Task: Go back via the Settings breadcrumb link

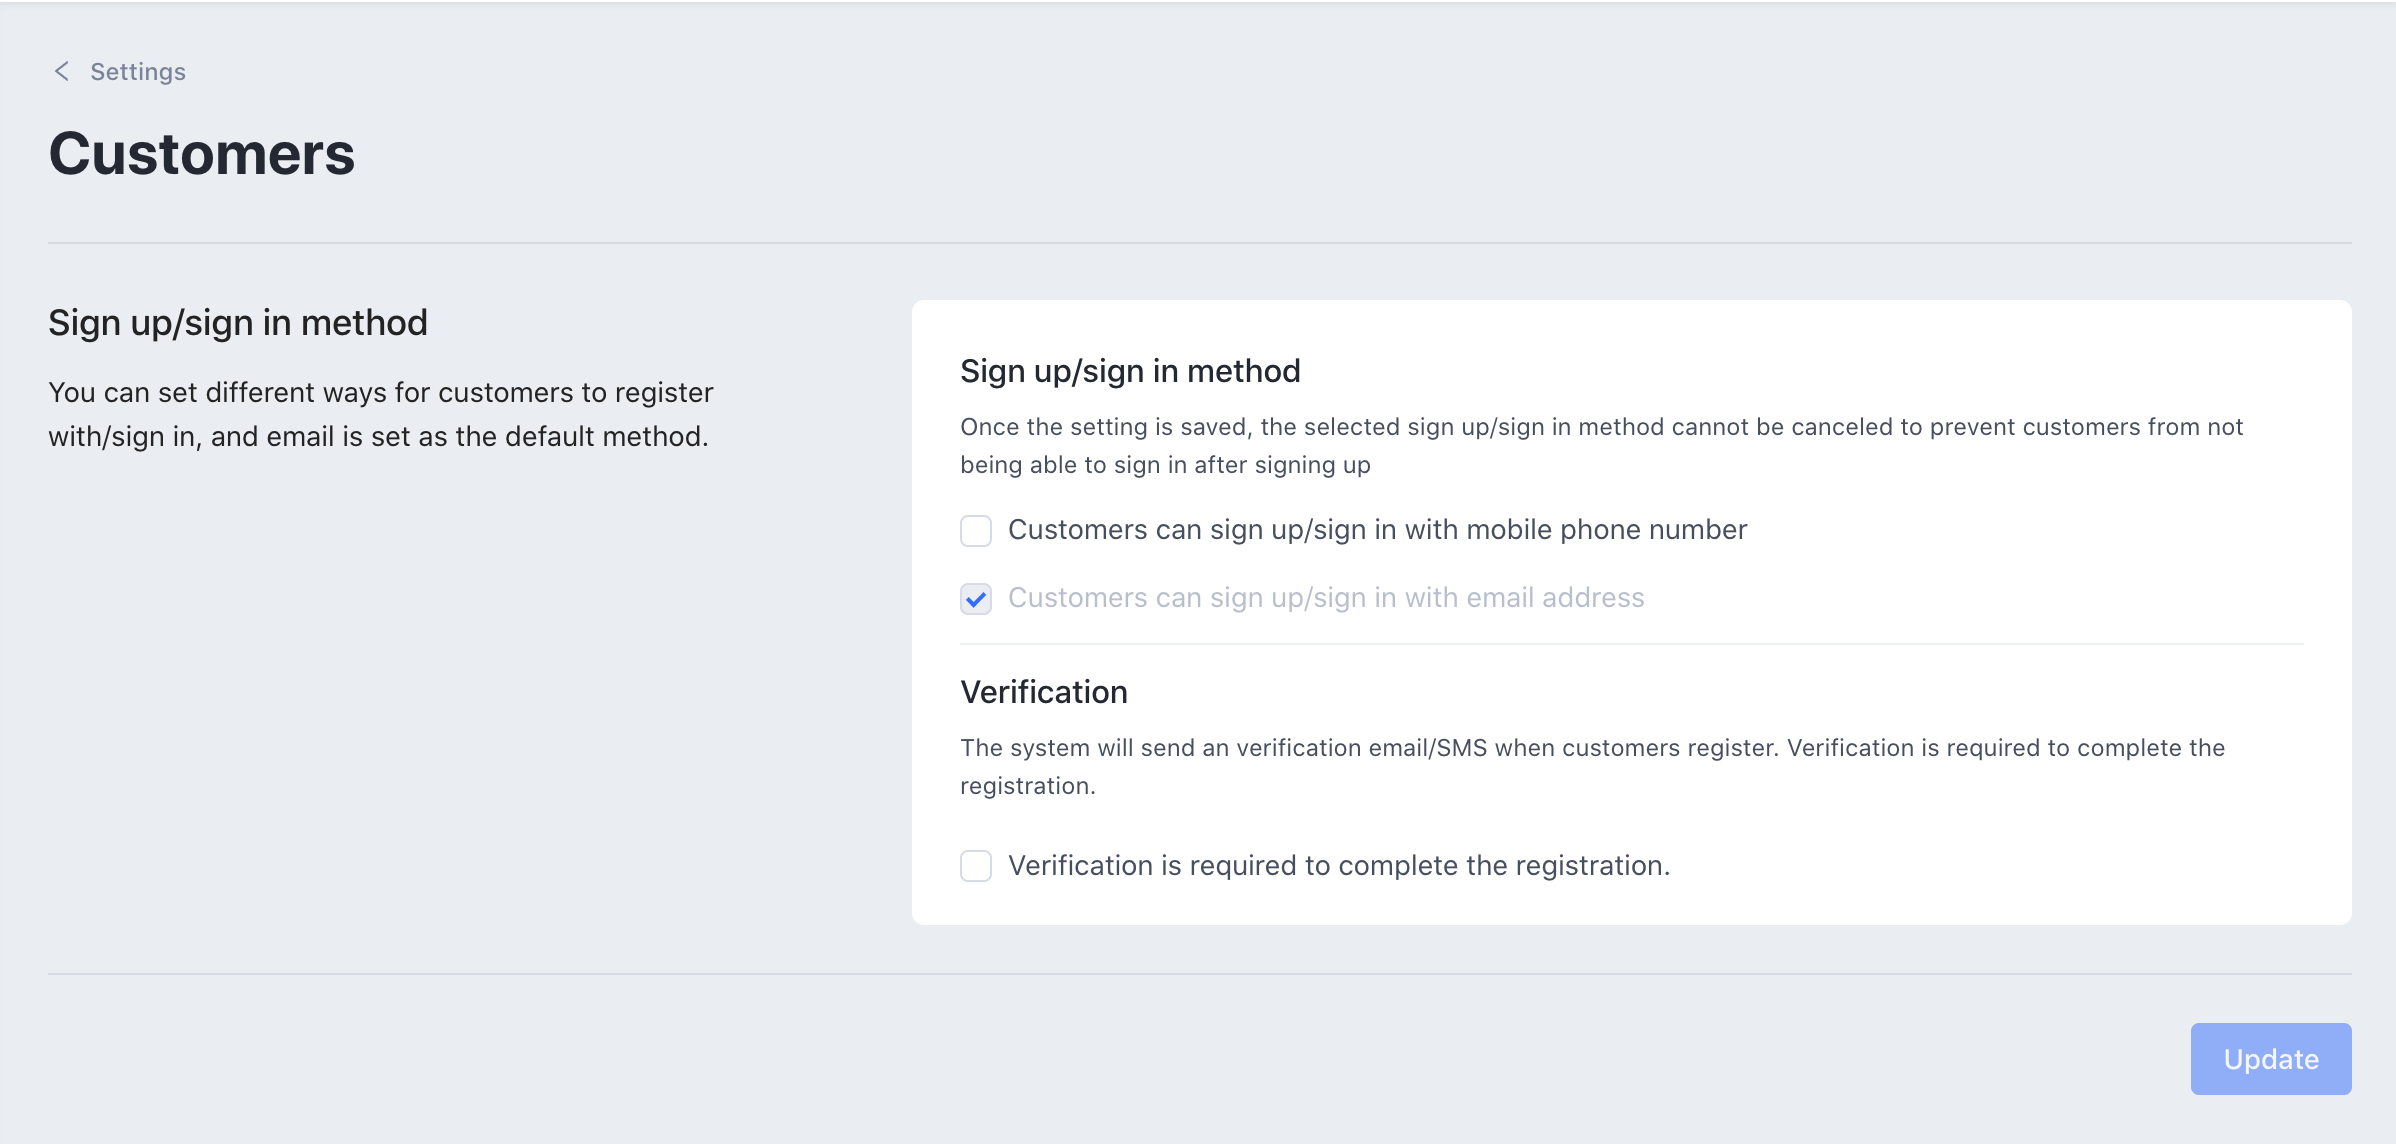Action: tap(137, 72)
